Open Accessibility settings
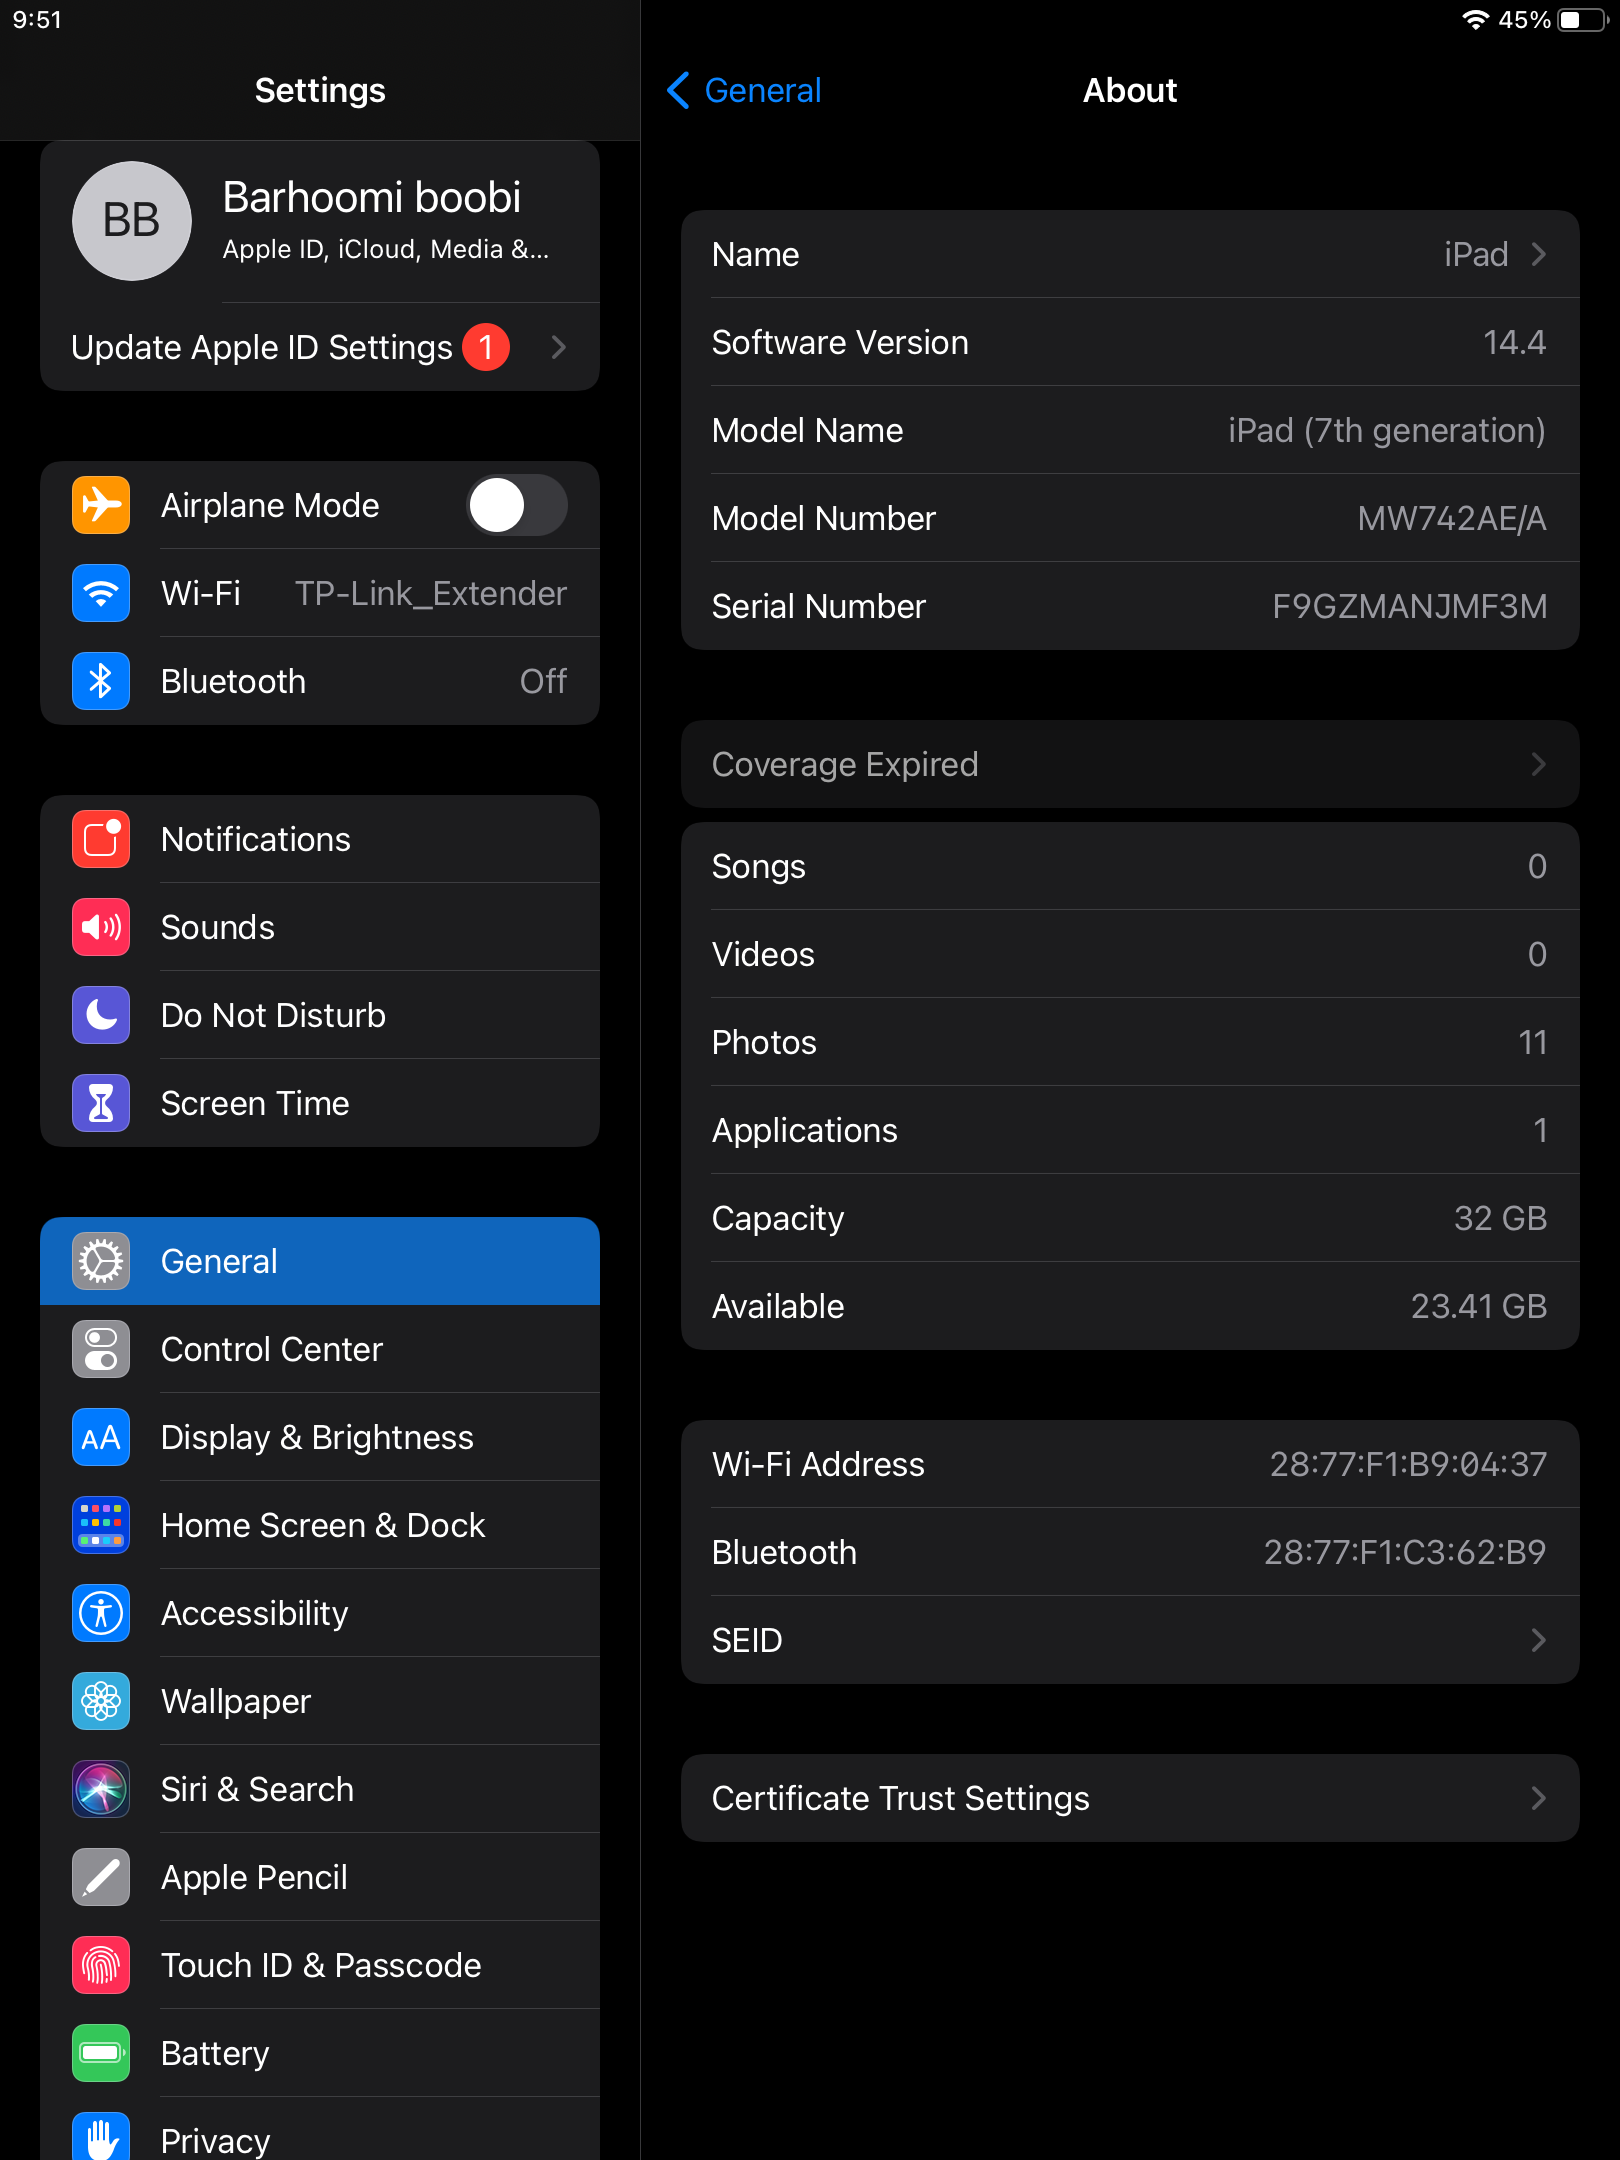This screenshot has width=1620, height=2160. [x=320, y=1613]
